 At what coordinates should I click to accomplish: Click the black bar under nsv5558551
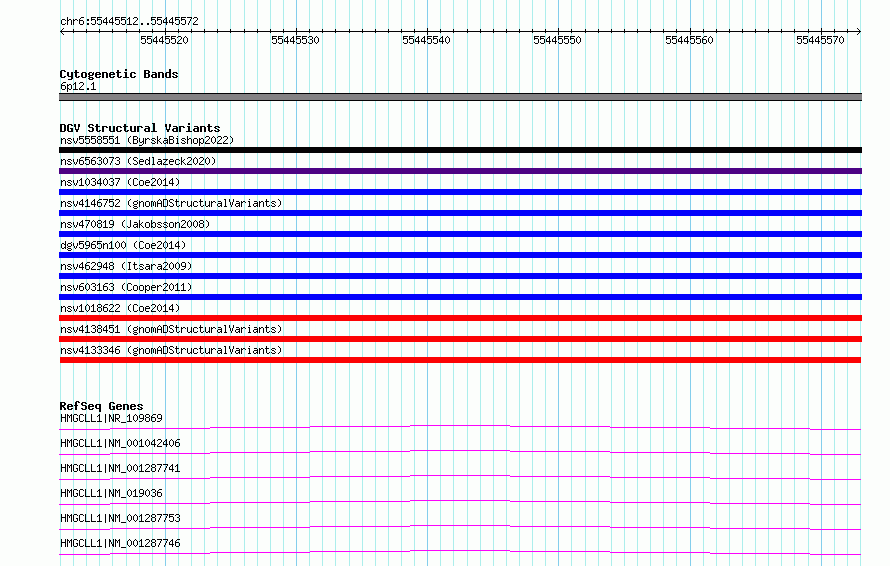pyautogui.click(x=460, y=150)
